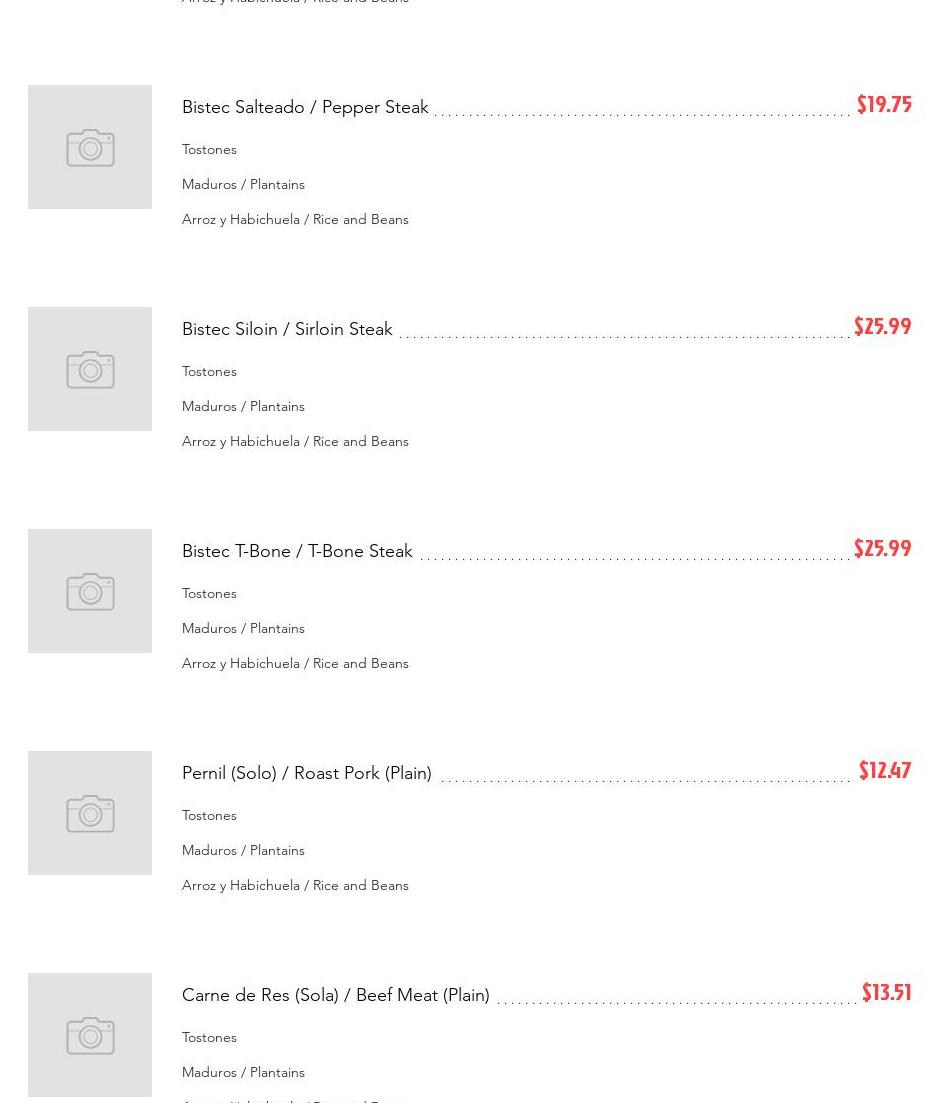Pick Maduros / Plantains under Carne de Res
The width and height of the screenshot is (945, 1103).
[243, 1072]
